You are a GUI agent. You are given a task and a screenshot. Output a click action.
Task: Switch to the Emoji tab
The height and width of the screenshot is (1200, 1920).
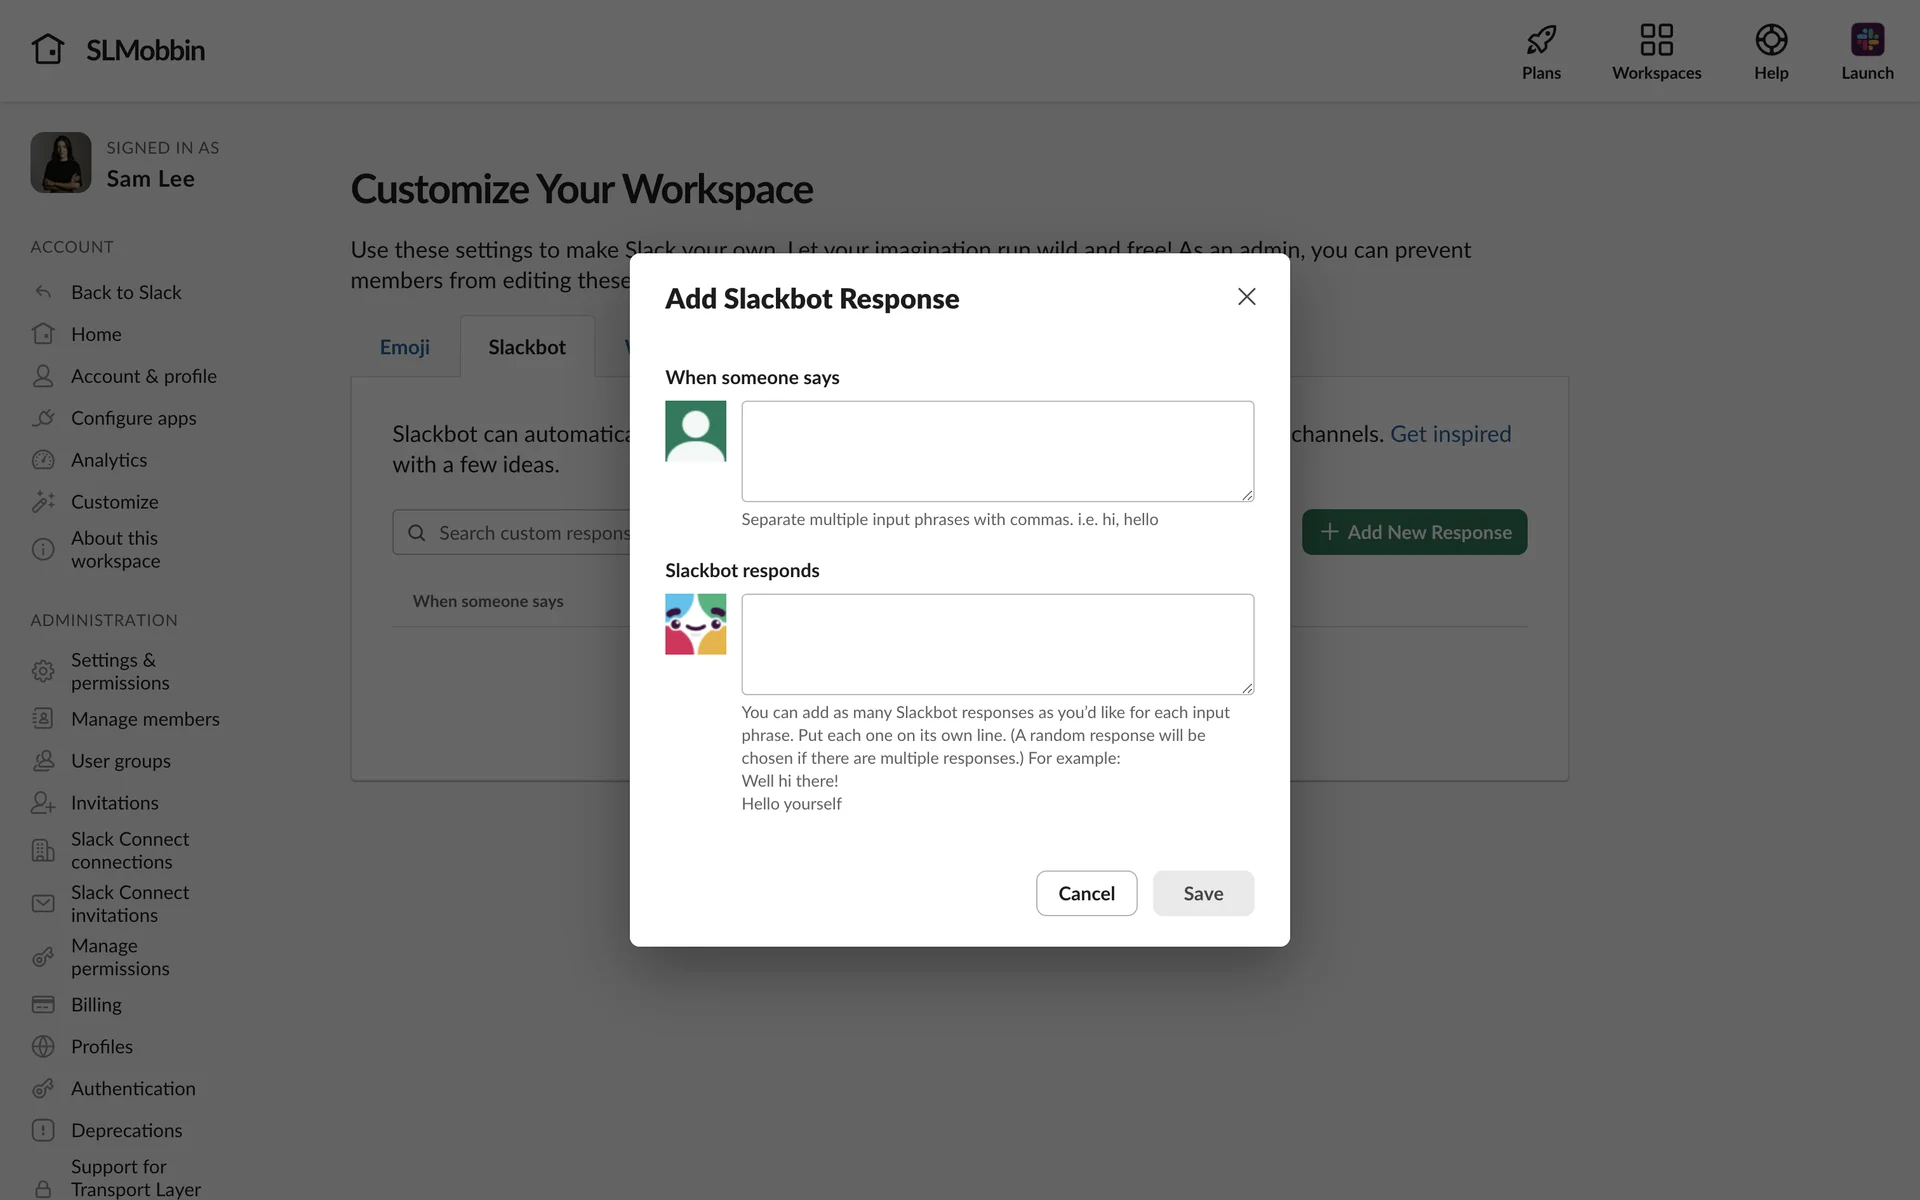(x=404, y=347)
